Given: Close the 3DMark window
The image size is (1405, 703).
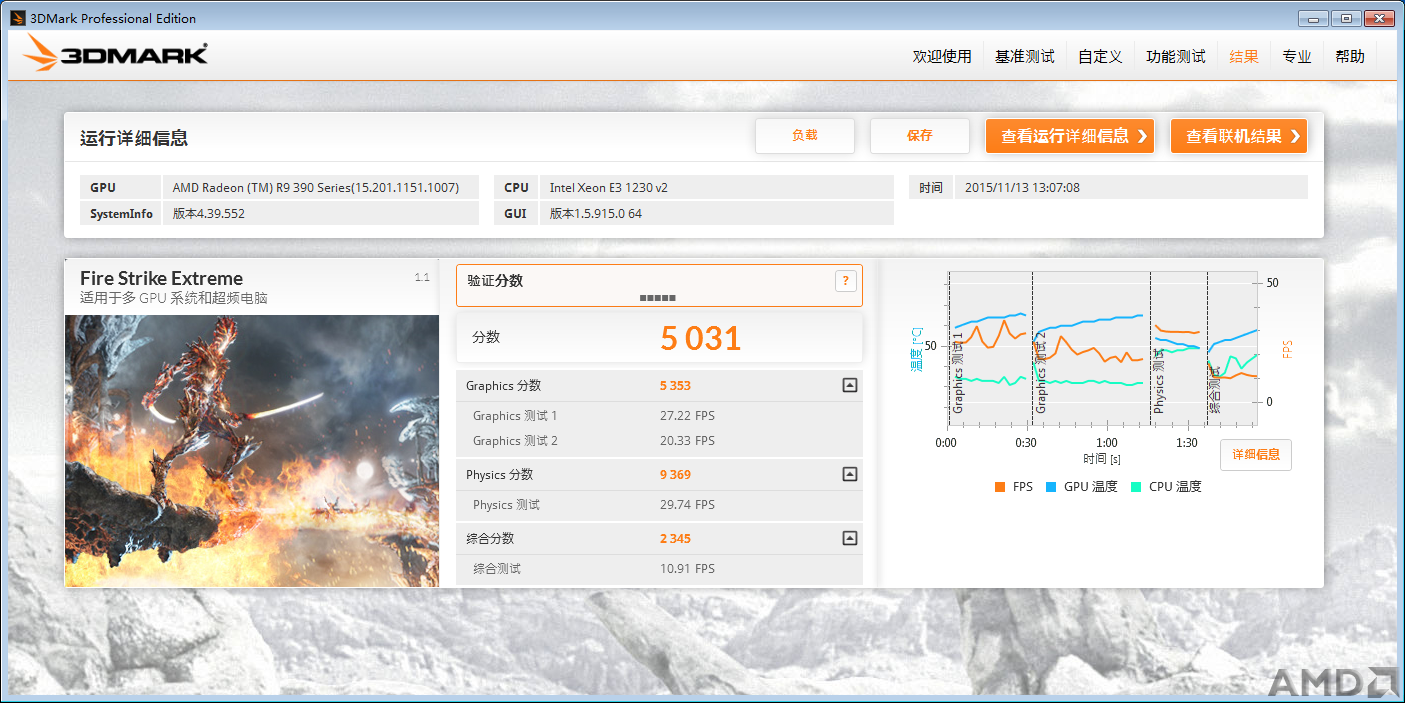Looking at the screenshot, I should click(1379, 18).
